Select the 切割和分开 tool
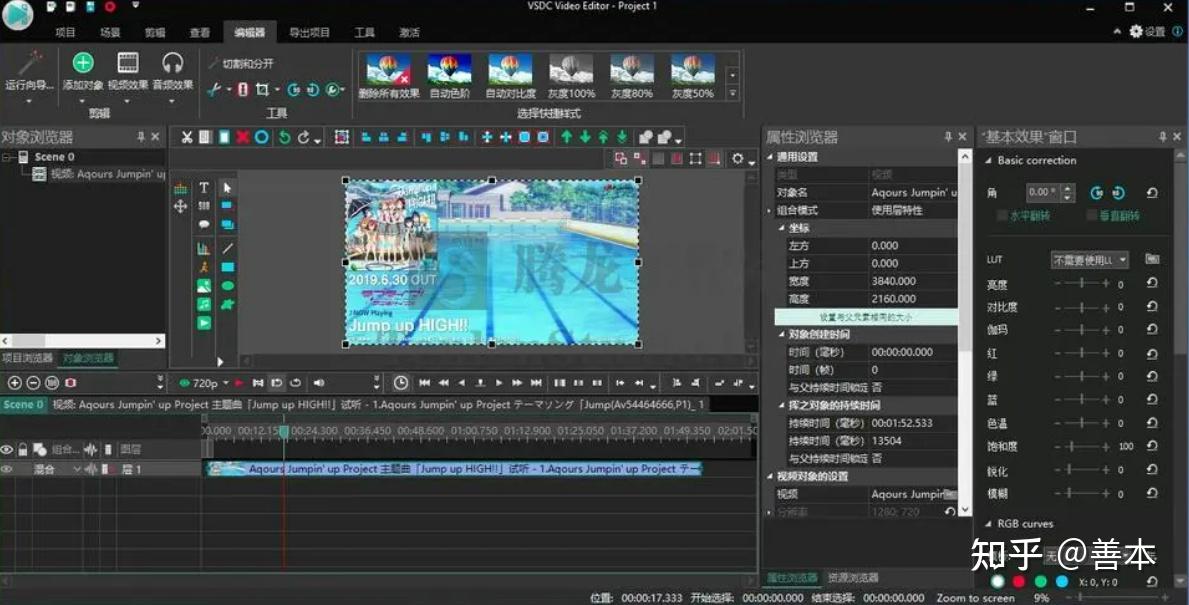This screenshot has height=605, width=1189. [x=240, y=64]
